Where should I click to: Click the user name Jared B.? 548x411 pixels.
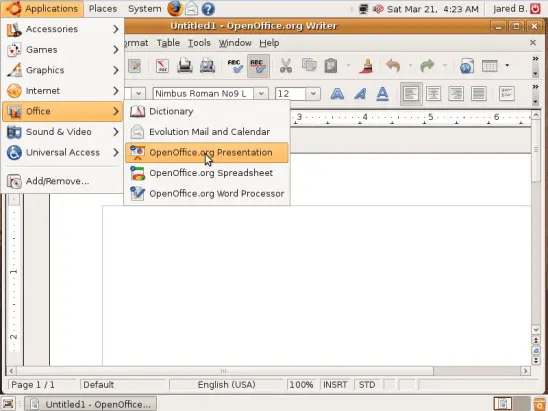(x=510, y=9)
